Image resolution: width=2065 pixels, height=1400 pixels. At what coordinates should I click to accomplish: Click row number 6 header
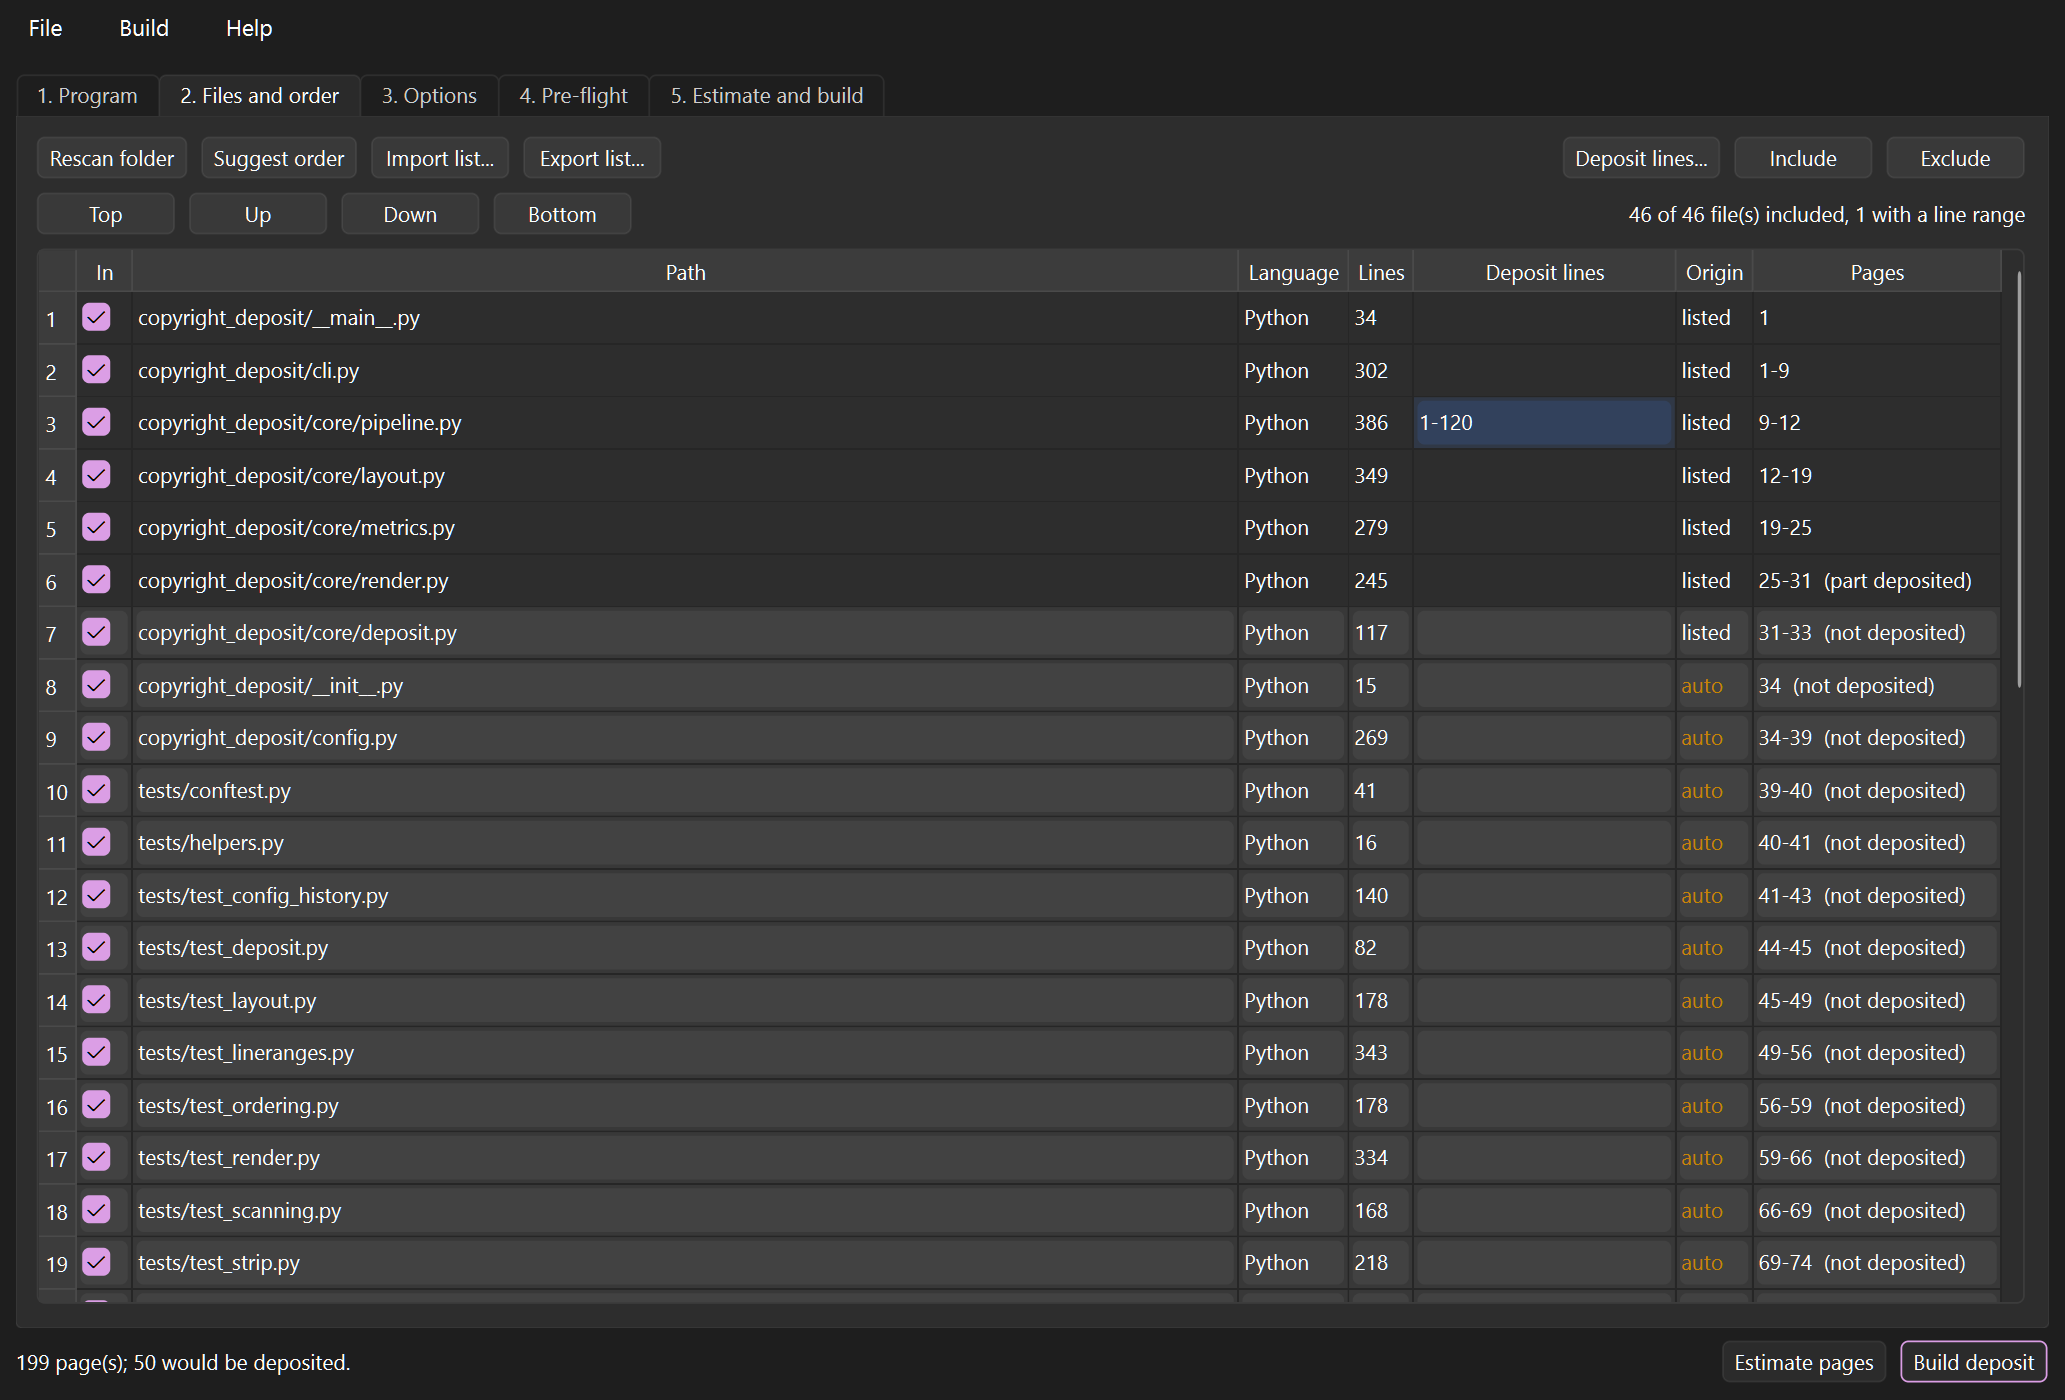tap(57, 581)
